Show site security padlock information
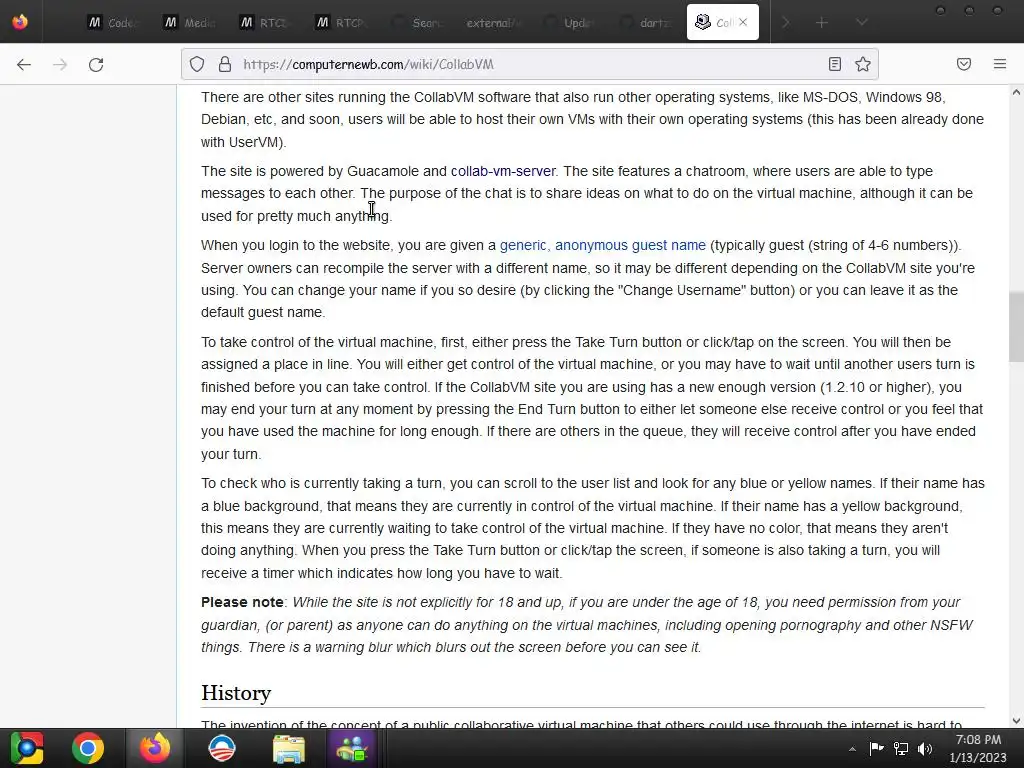 [x=225, y=64]
